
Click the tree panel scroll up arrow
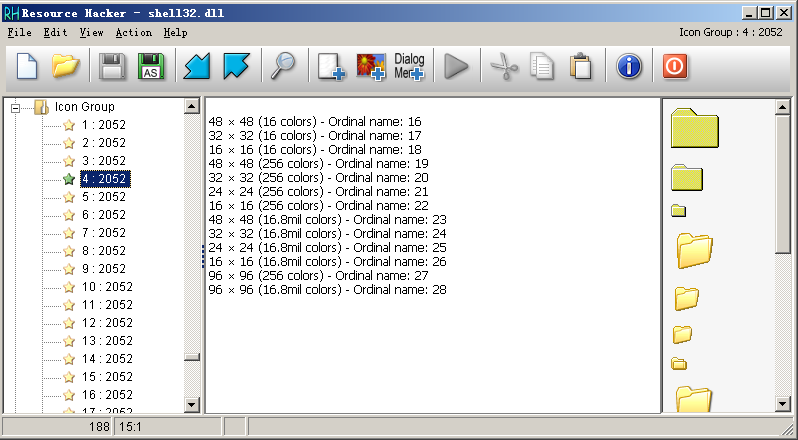pyautogui.click(x=192, y=106)
